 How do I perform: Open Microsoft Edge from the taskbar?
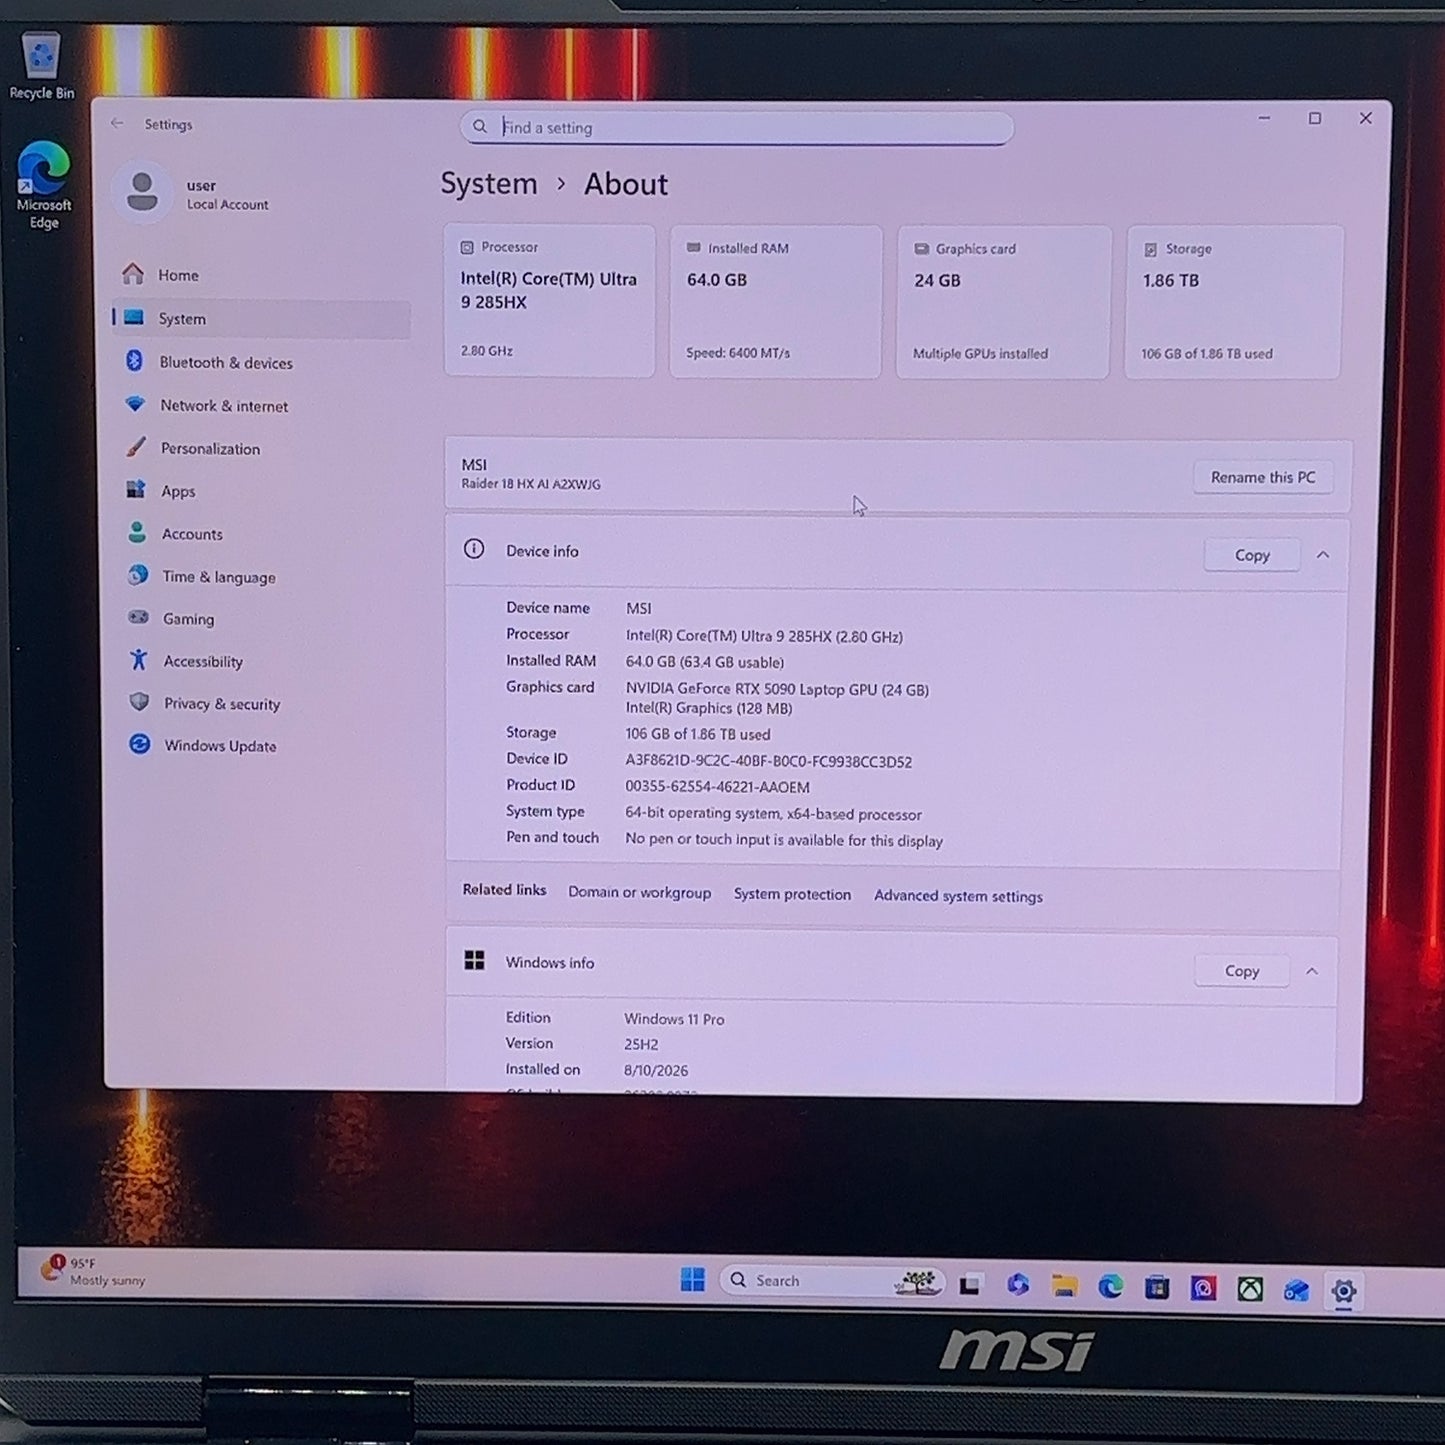pyautogui.click(x=1110, y=1287)
